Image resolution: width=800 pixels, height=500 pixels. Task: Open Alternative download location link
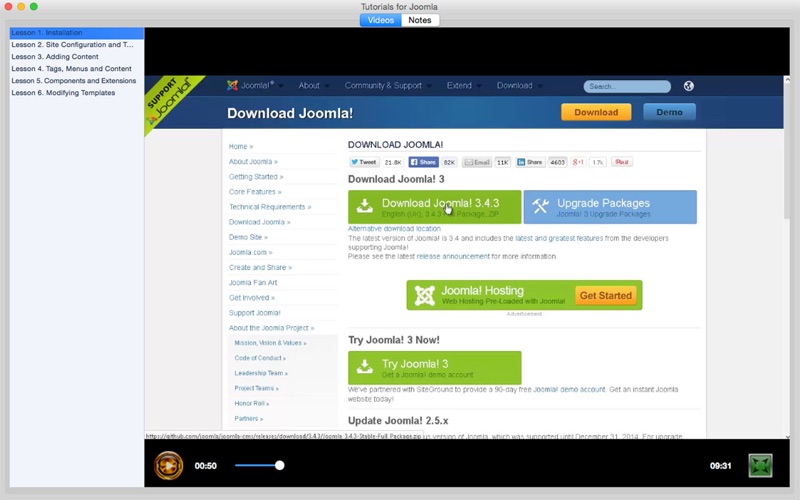(394, 229)
